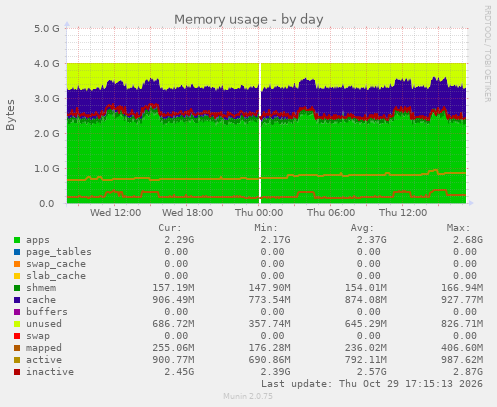Click the 'mapped' legend label
The image size is (497, 407).
click(44, 348)
